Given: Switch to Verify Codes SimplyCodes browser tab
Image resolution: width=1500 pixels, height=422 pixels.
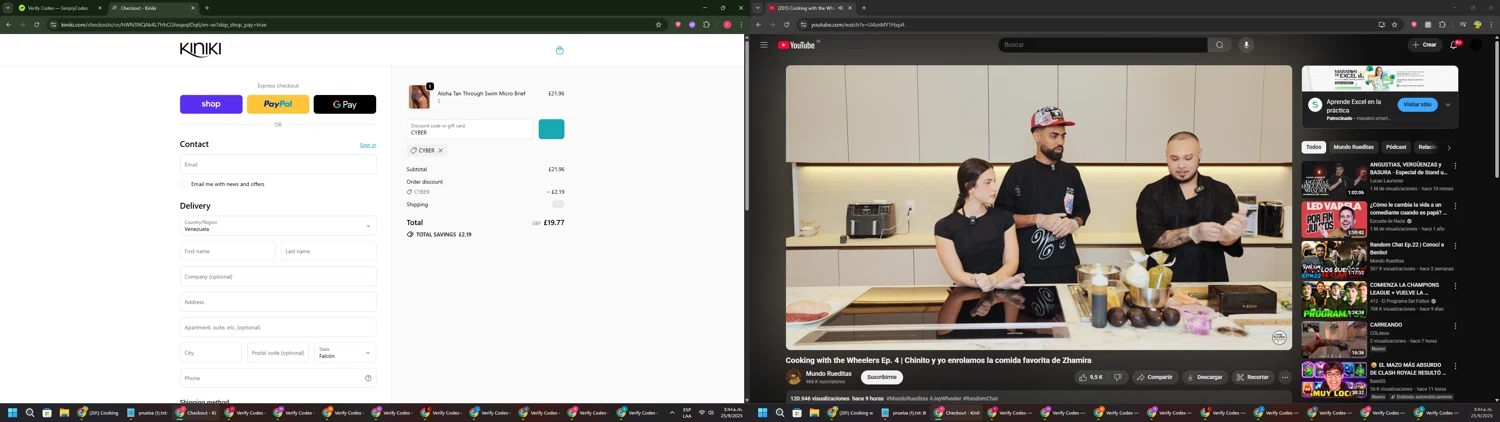Looking at the screenshot, I should (x=60, y=8).
